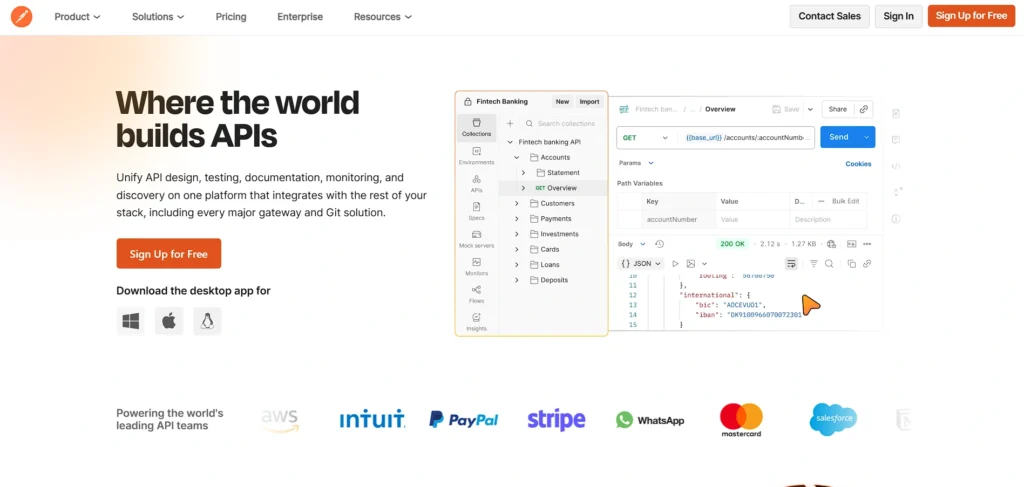This screenshot has height=487, width=1024.
Task: Click the Share button
Action: 838,110
